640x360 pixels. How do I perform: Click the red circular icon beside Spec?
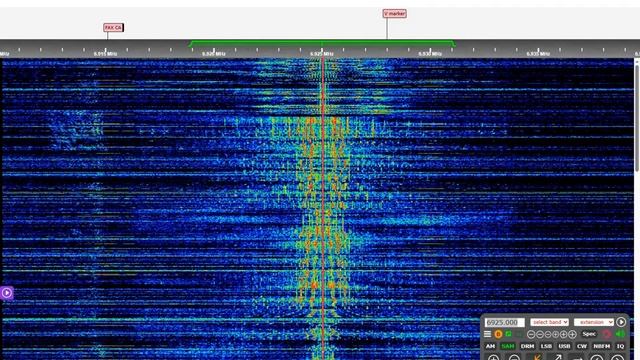(x=607, y=334)
